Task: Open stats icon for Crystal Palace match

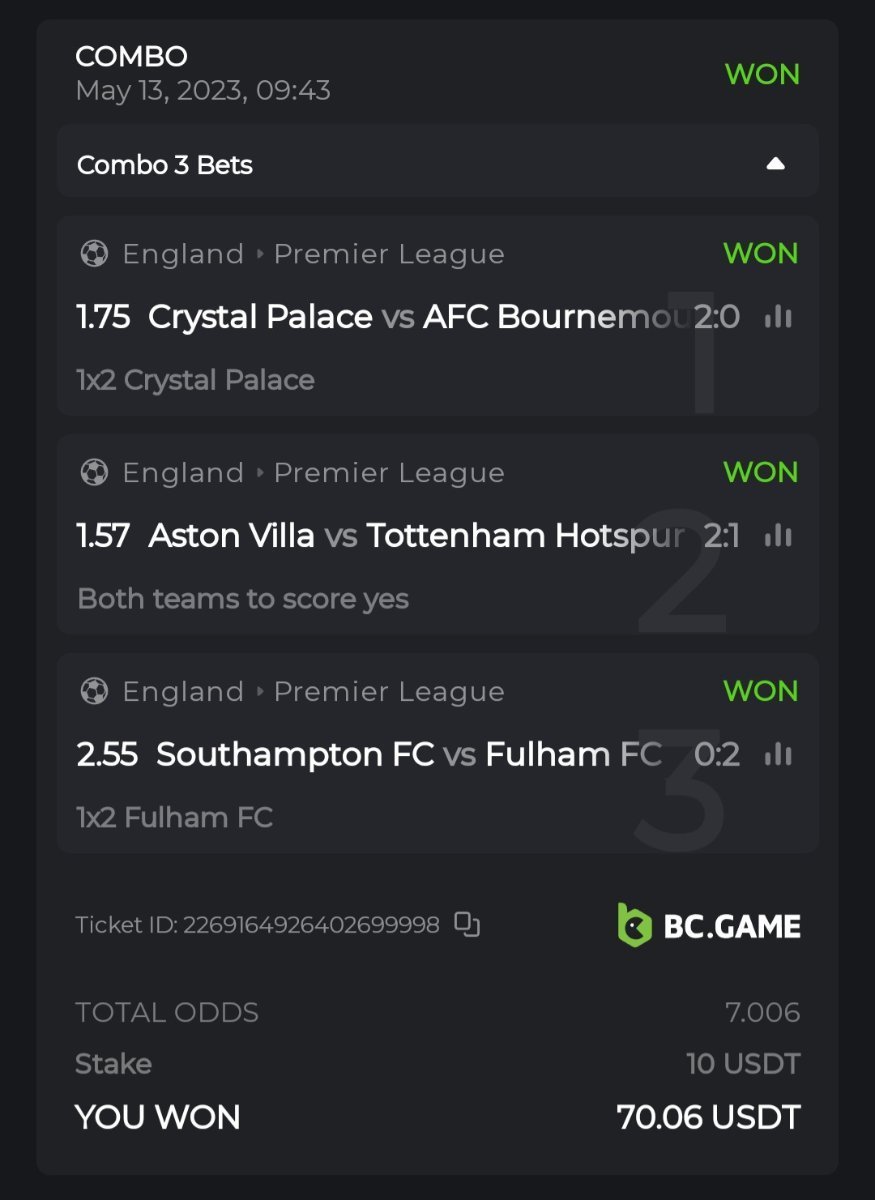Action: 777,317
